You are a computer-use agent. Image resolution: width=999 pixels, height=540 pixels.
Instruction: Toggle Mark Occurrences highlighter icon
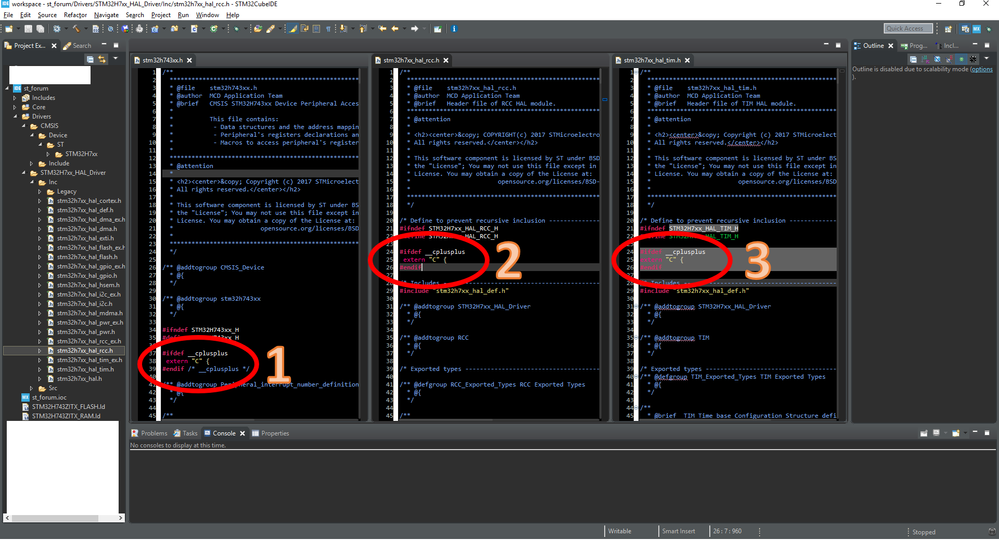pyautogui.click(x=292, y=29)
